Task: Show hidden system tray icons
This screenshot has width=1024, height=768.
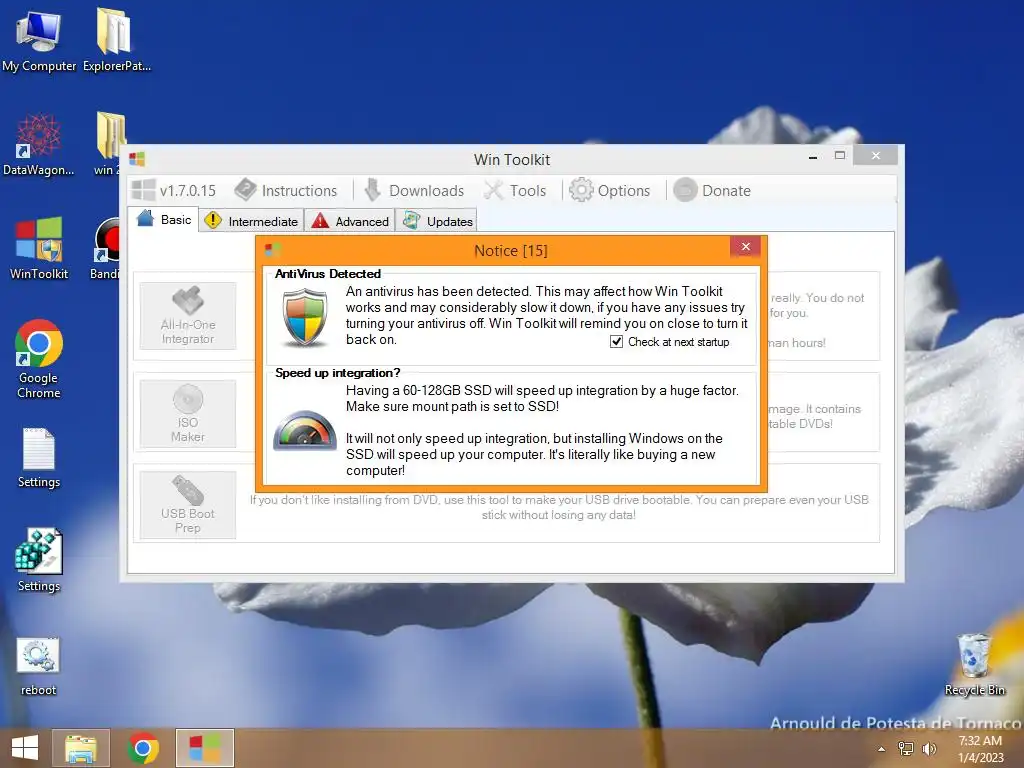Action: pyautogui.click(x=881, y=749)
